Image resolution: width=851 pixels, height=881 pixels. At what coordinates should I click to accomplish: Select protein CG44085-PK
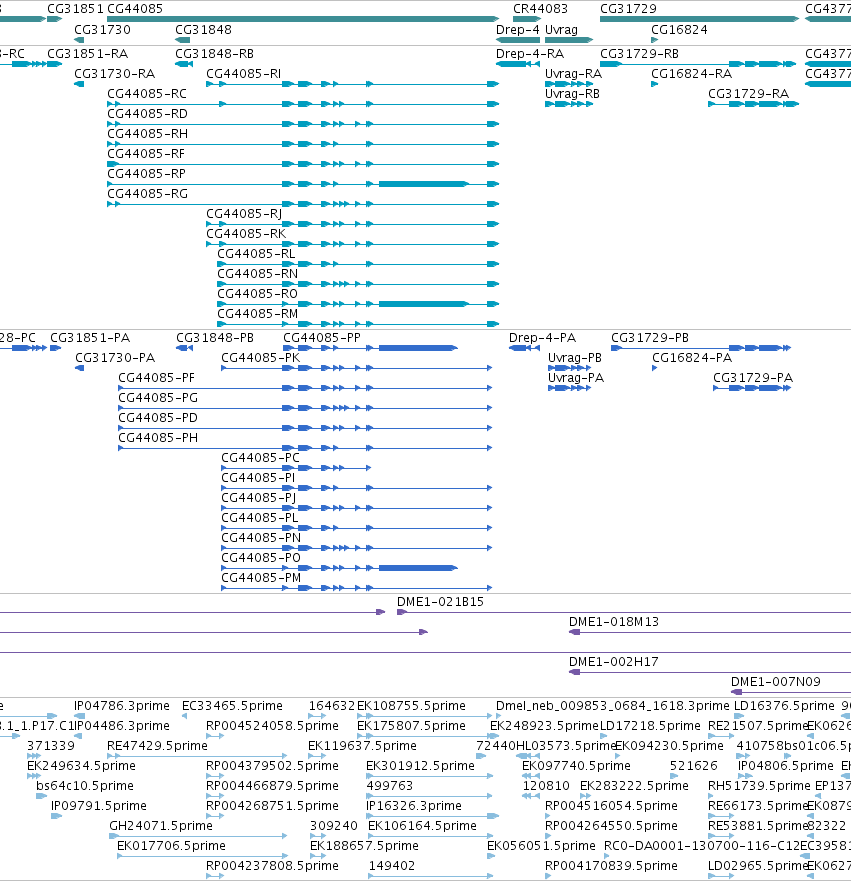[x=261, y=358]
